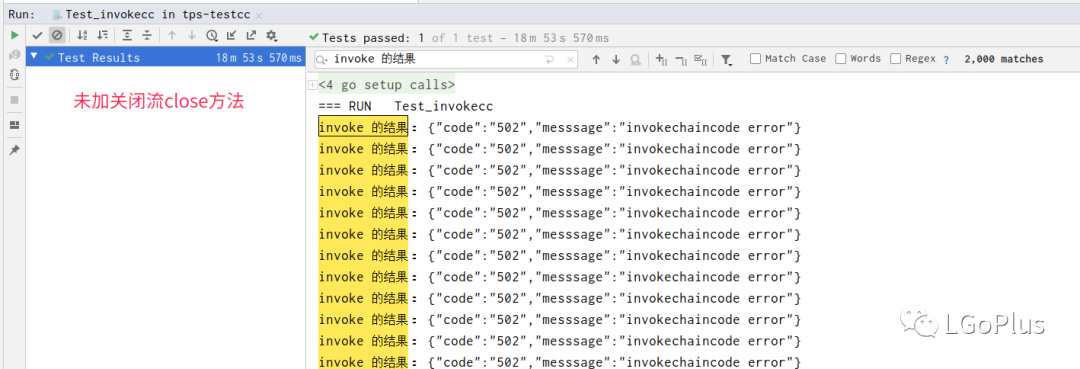1080x369 pixels.
Task: Click the boxed current match invoke 的结果
Action: (363, 127)
